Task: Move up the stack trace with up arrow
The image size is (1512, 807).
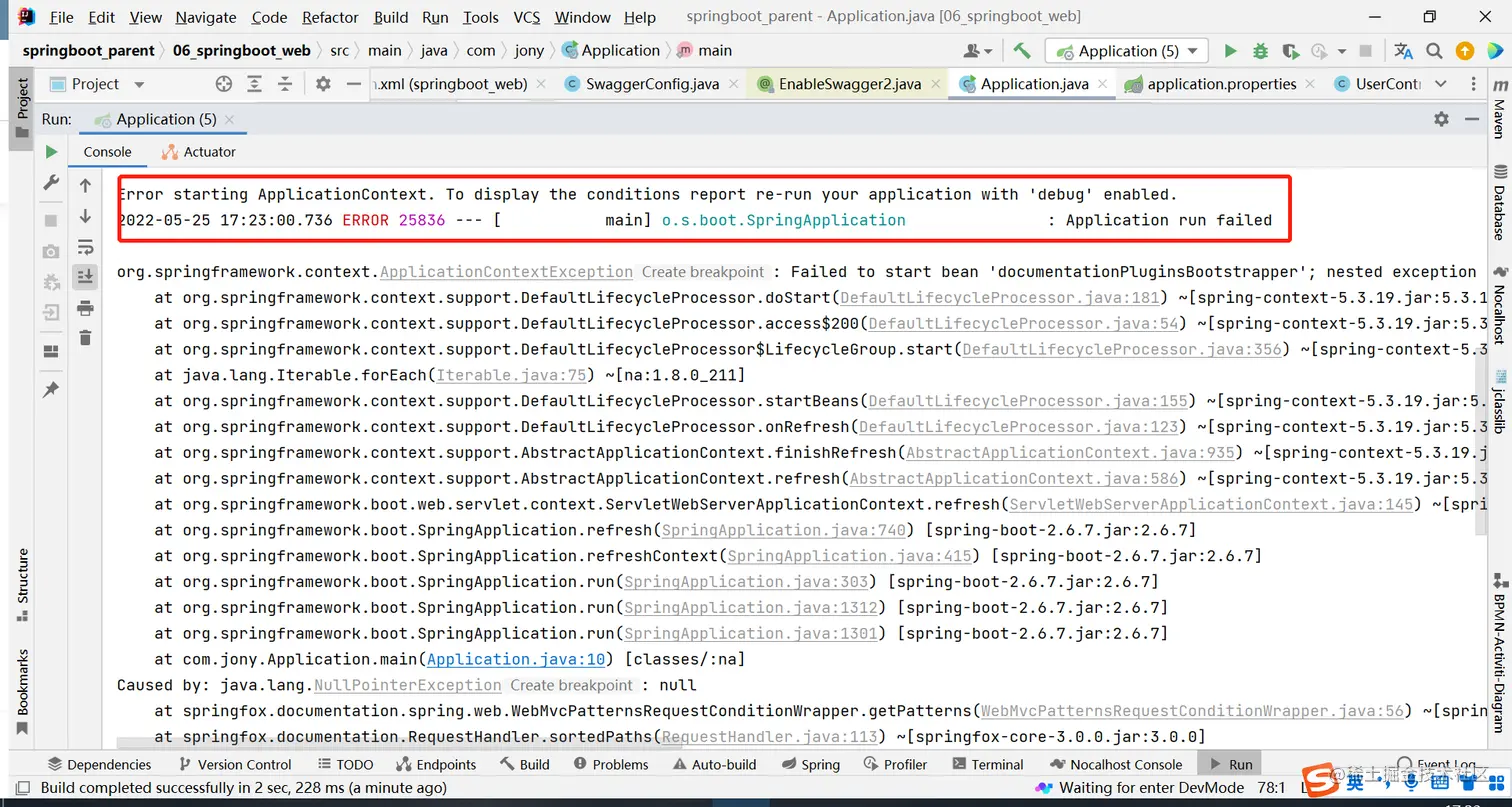Action: (x=85, y=185)
